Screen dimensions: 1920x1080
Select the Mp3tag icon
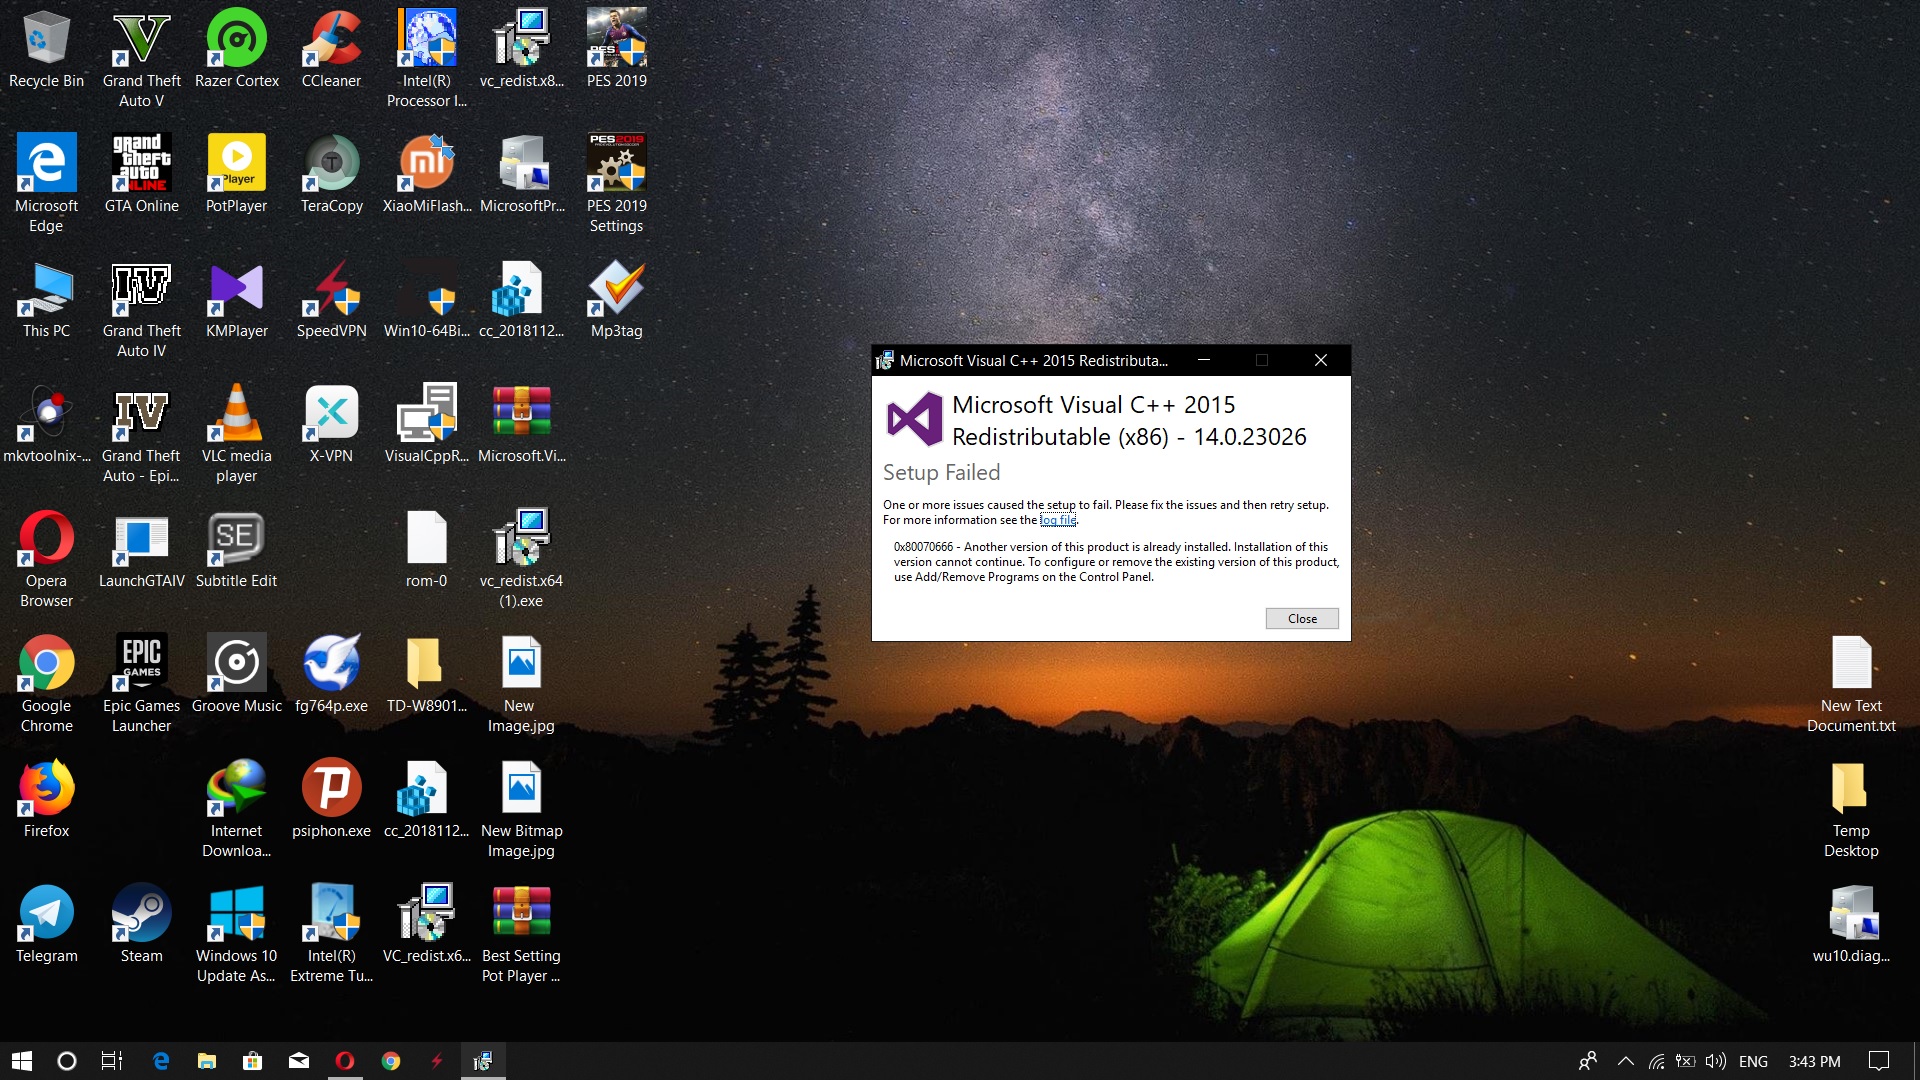(616, 300)
